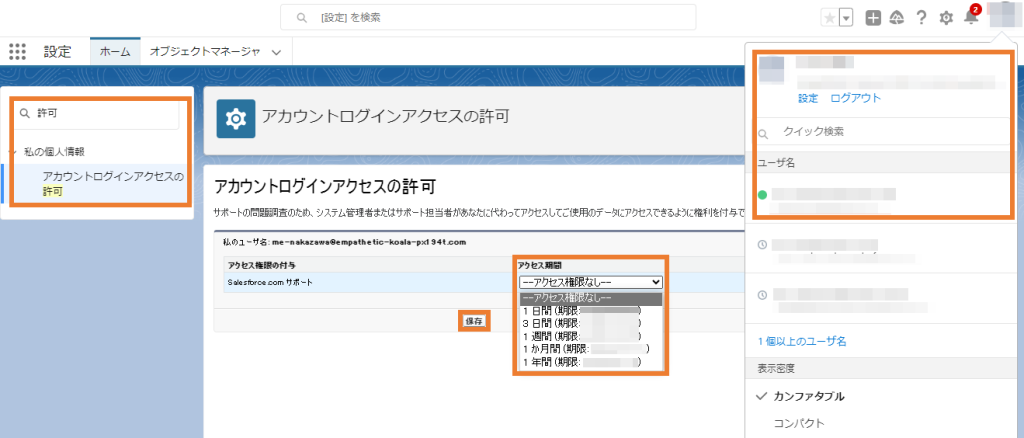Click the 保存 button
The width and height of the screenshot is (1024, 438).
(473, 321)
